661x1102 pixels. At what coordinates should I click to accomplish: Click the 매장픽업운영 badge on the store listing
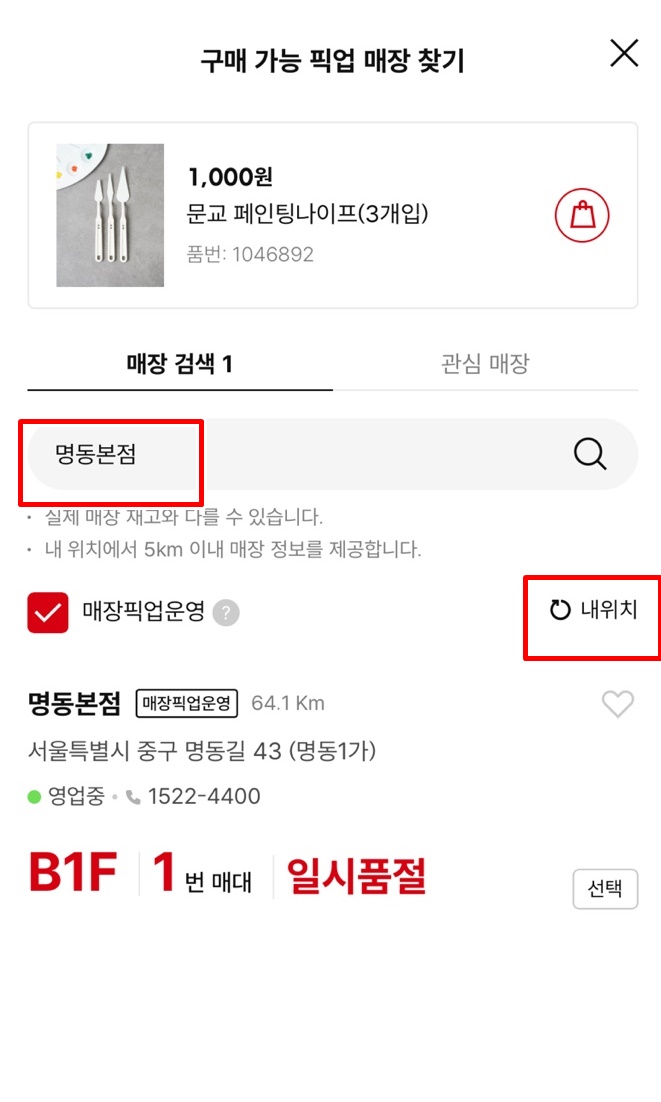(x=185, y=702)
